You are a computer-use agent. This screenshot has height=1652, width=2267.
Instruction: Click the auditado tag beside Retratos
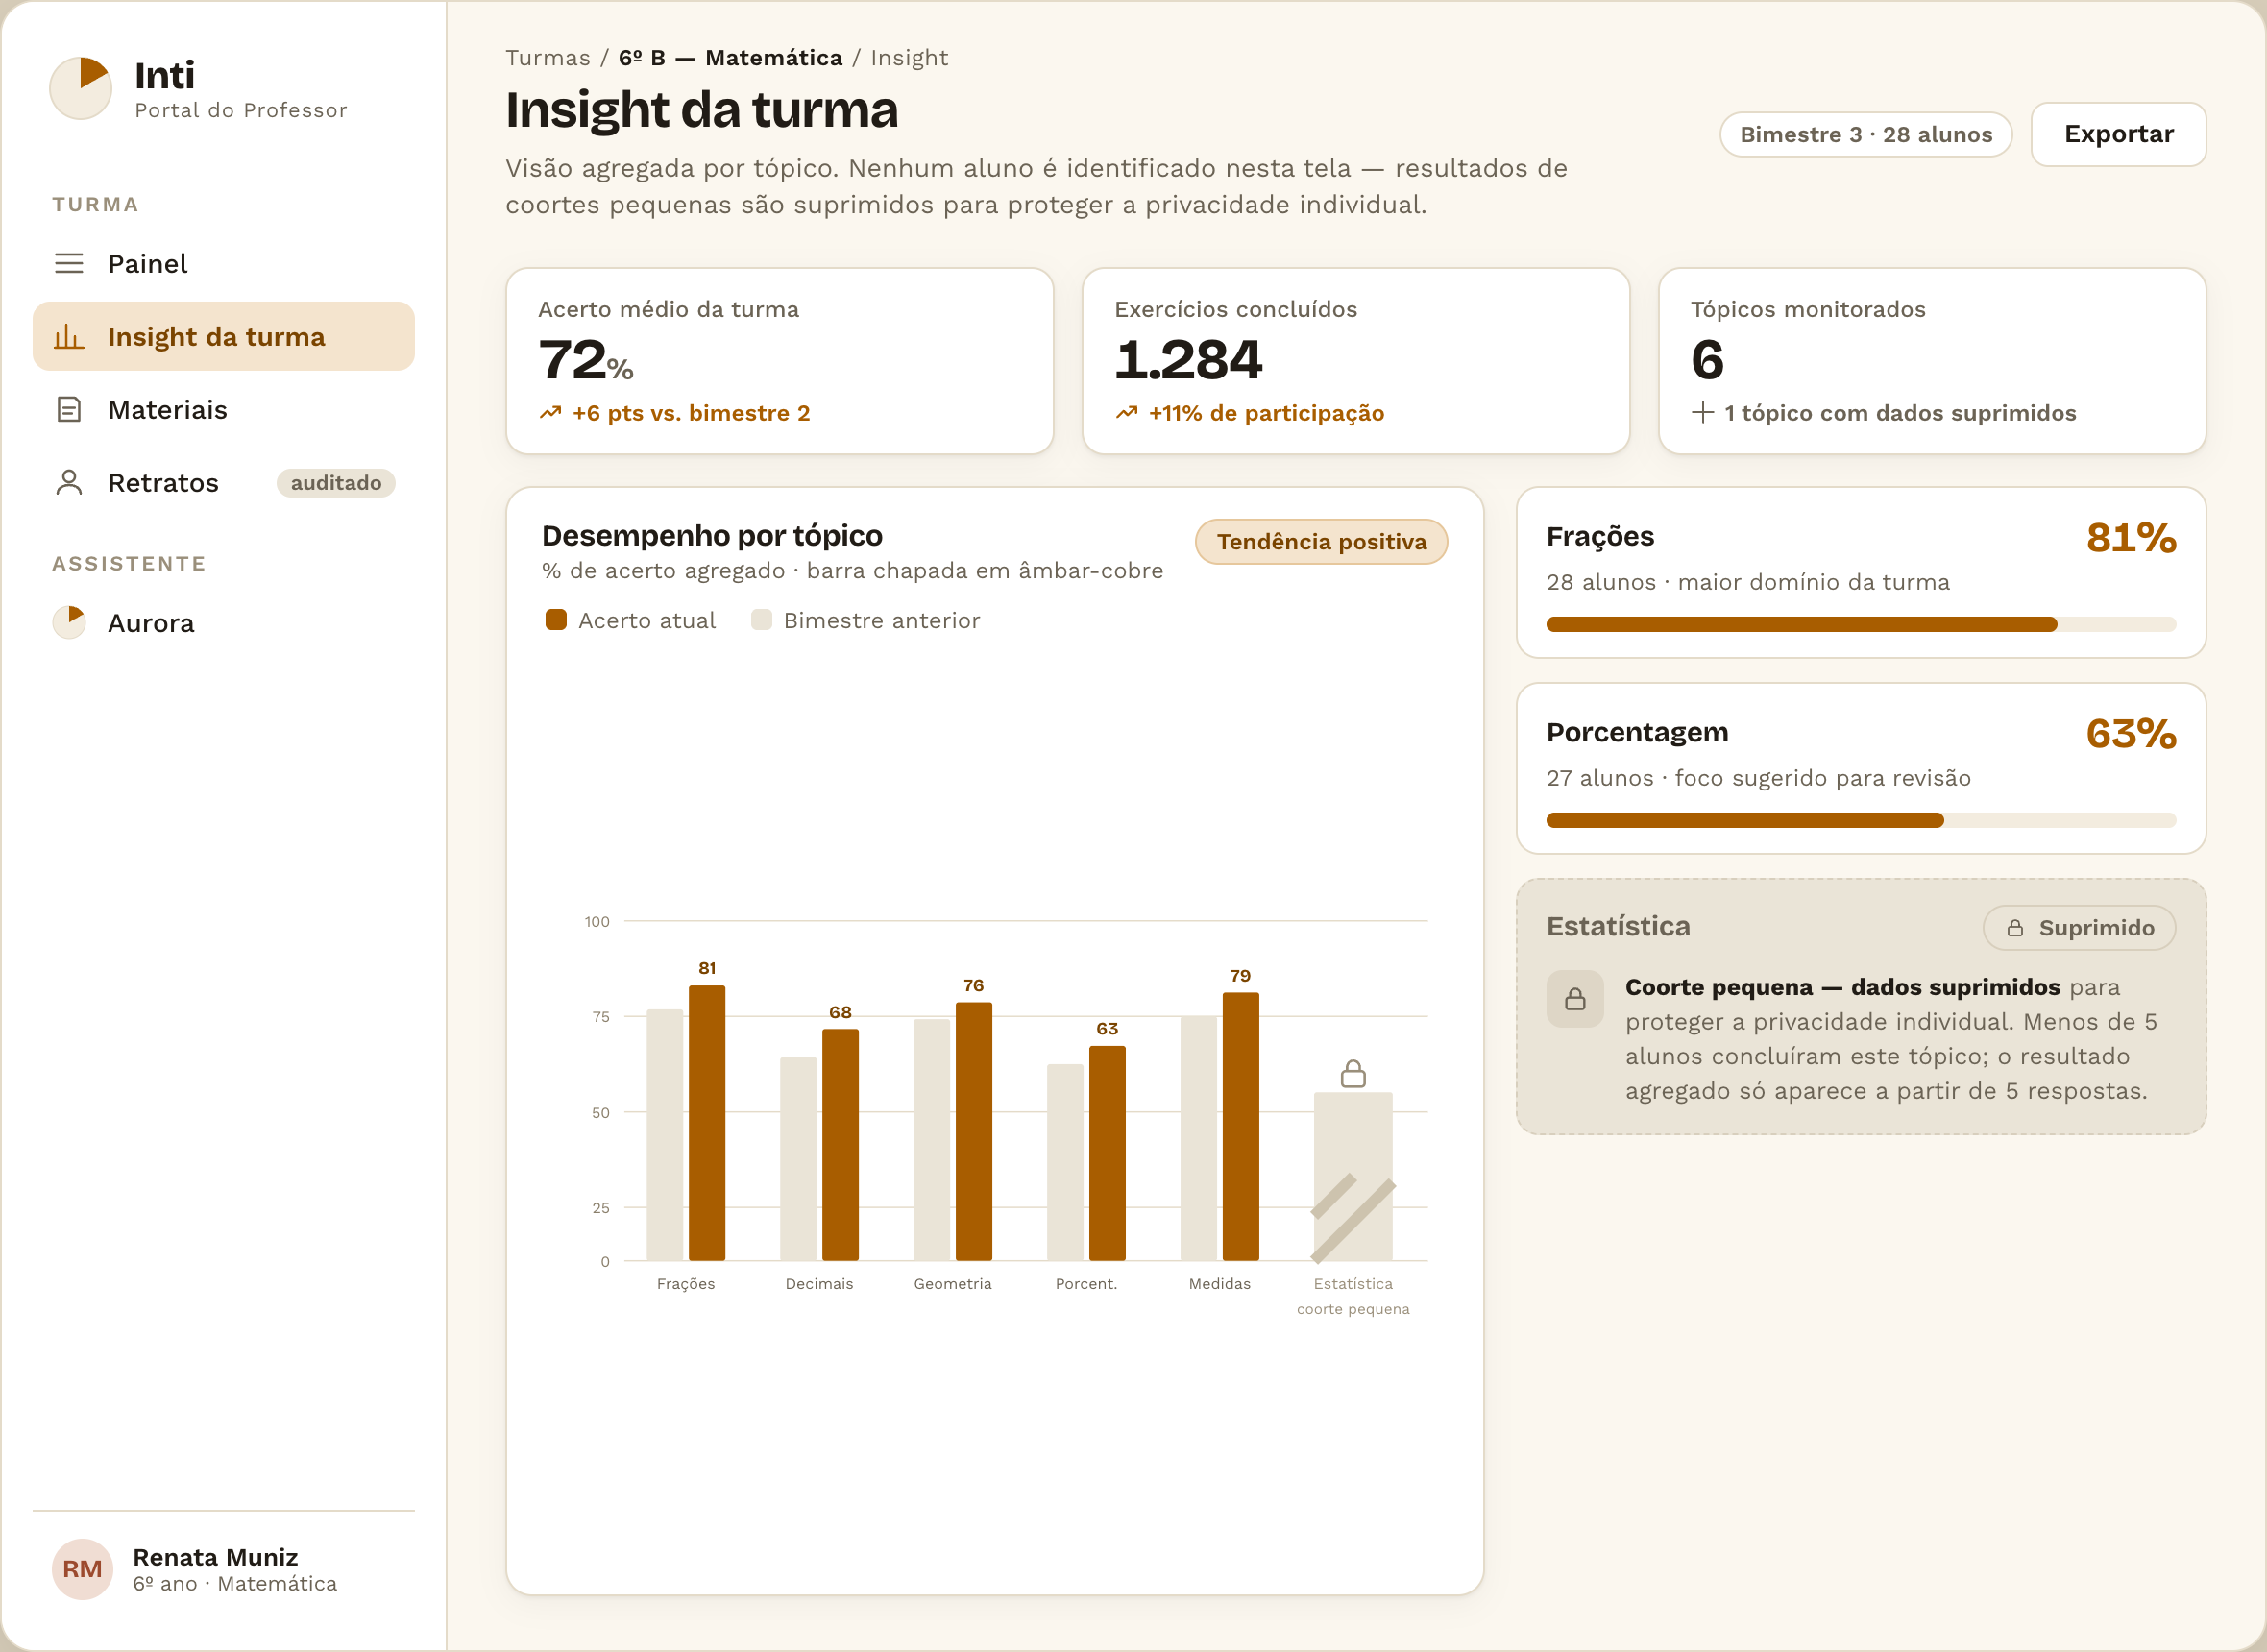click(x=336, y=482)
